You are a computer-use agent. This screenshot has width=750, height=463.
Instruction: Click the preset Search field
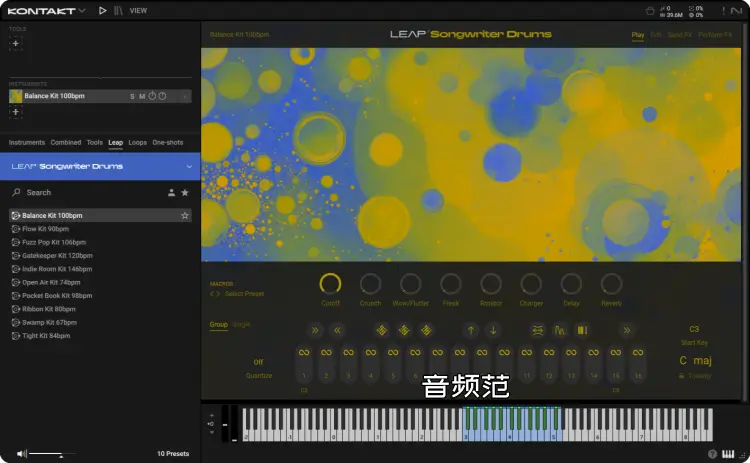pyautogui.click(x=80, y=192)
